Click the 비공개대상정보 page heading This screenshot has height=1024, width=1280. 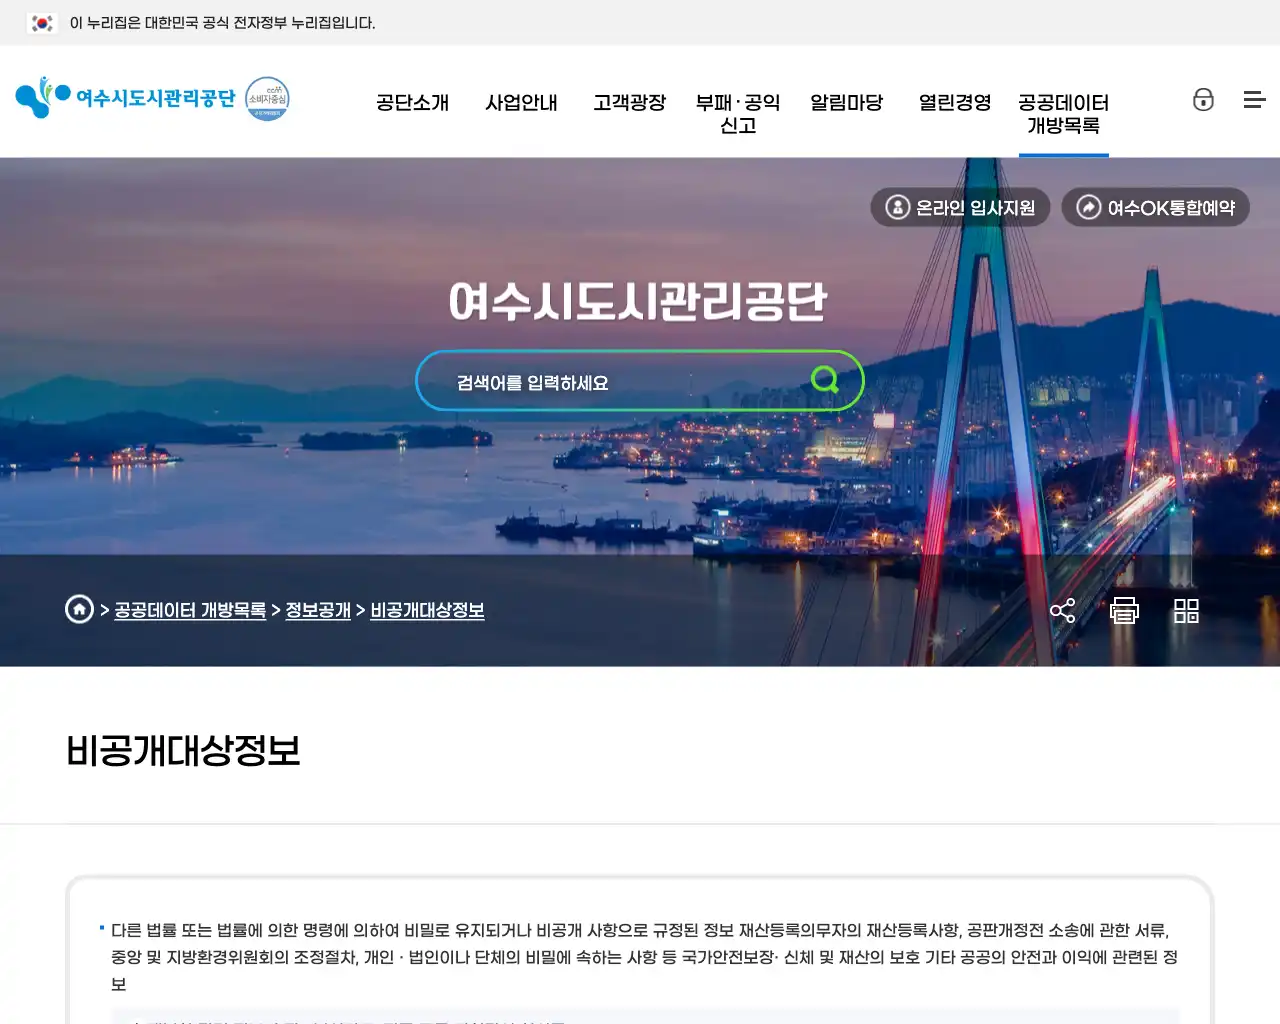click(183, 750)
